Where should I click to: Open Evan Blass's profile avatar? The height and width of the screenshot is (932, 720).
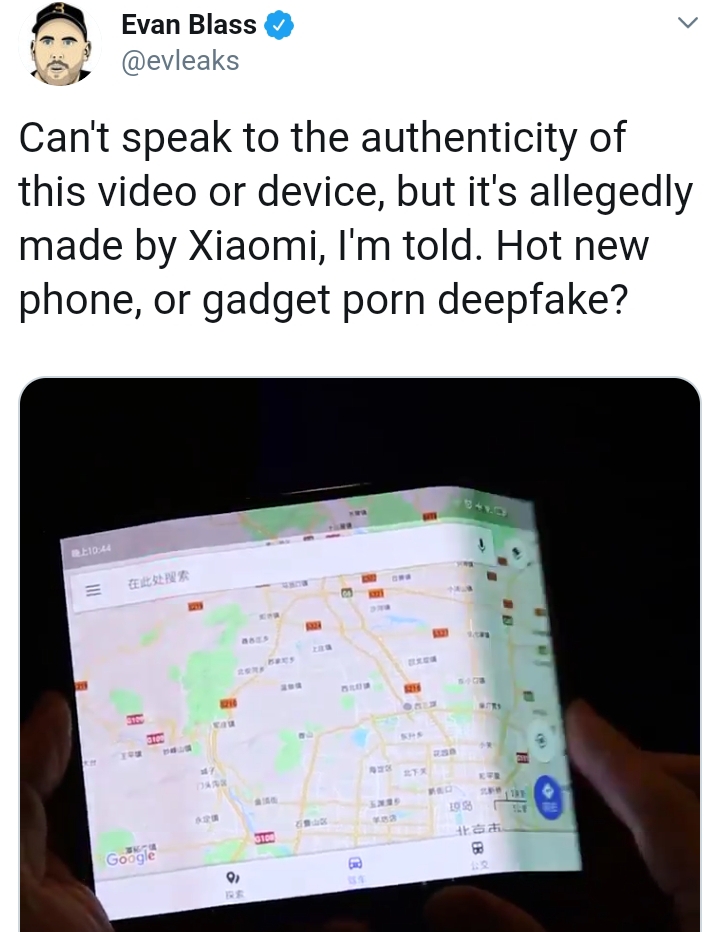[59, 44]
